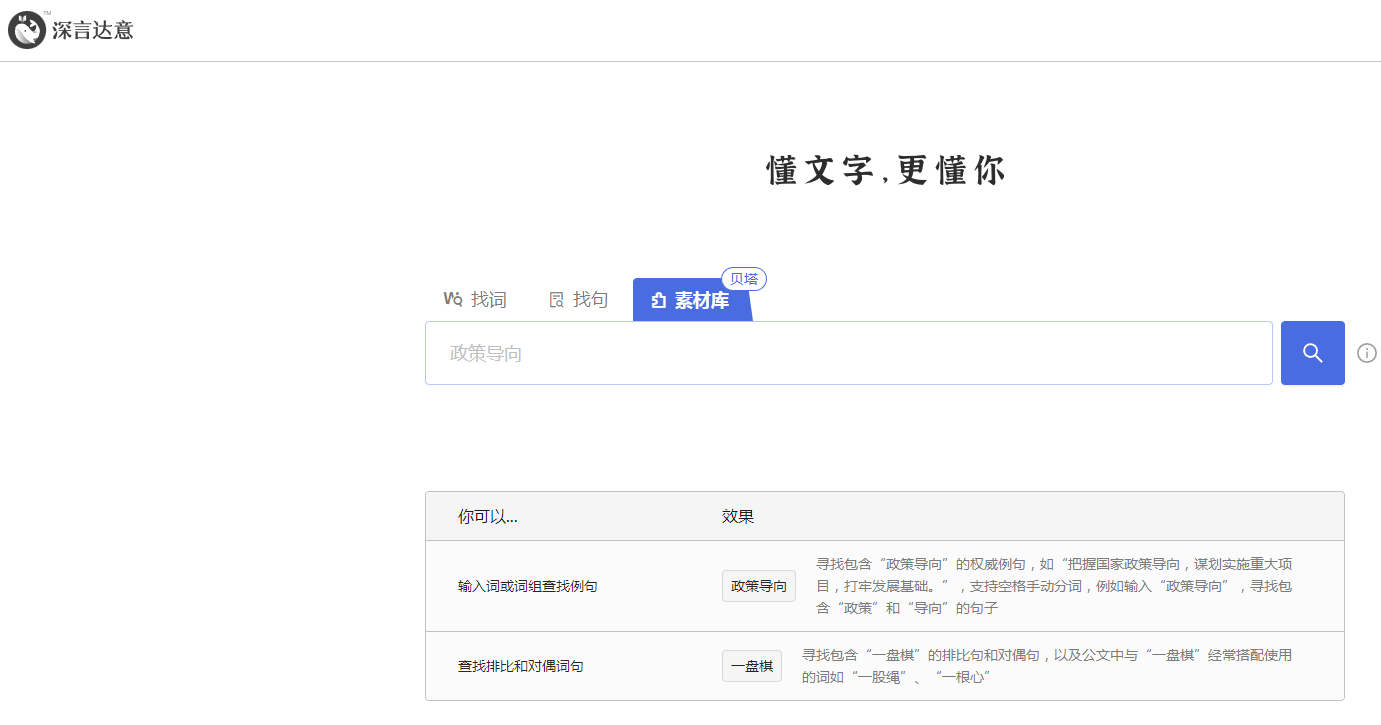
Task: Click the blue magnifier search button
Action: click(x=1312, y=353)
